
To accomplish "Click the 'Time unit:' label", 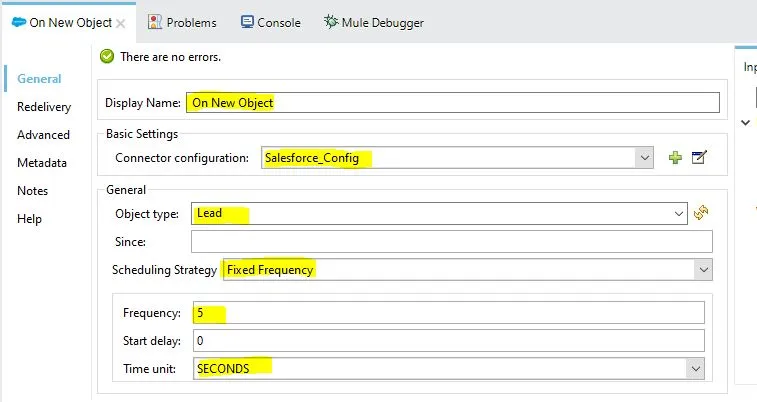I will (x=150, y=369).
